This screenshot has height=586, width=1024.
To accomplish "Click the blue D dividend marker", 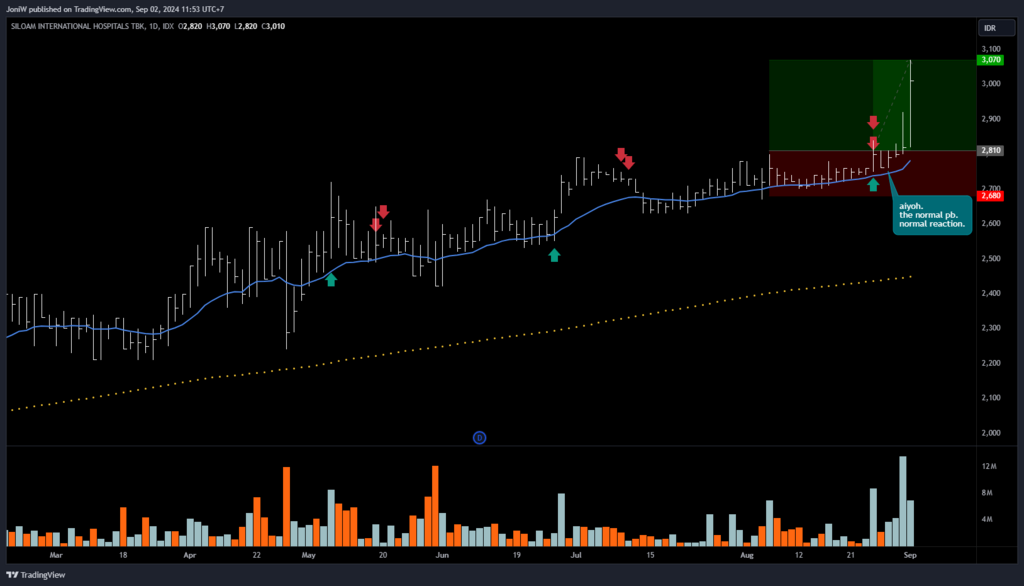I will pos(479,437).
